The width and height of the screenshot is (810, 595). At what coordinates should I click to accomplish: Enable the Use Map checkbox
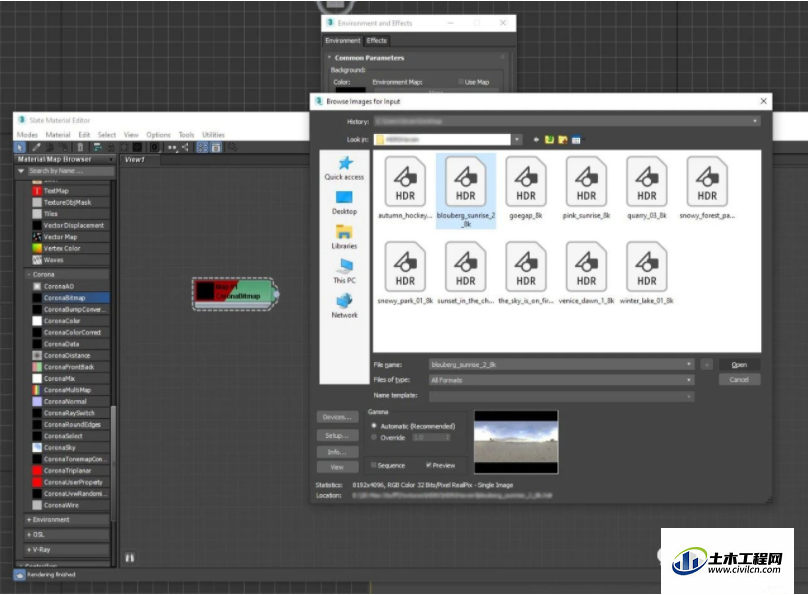click(x=461, y=82)
